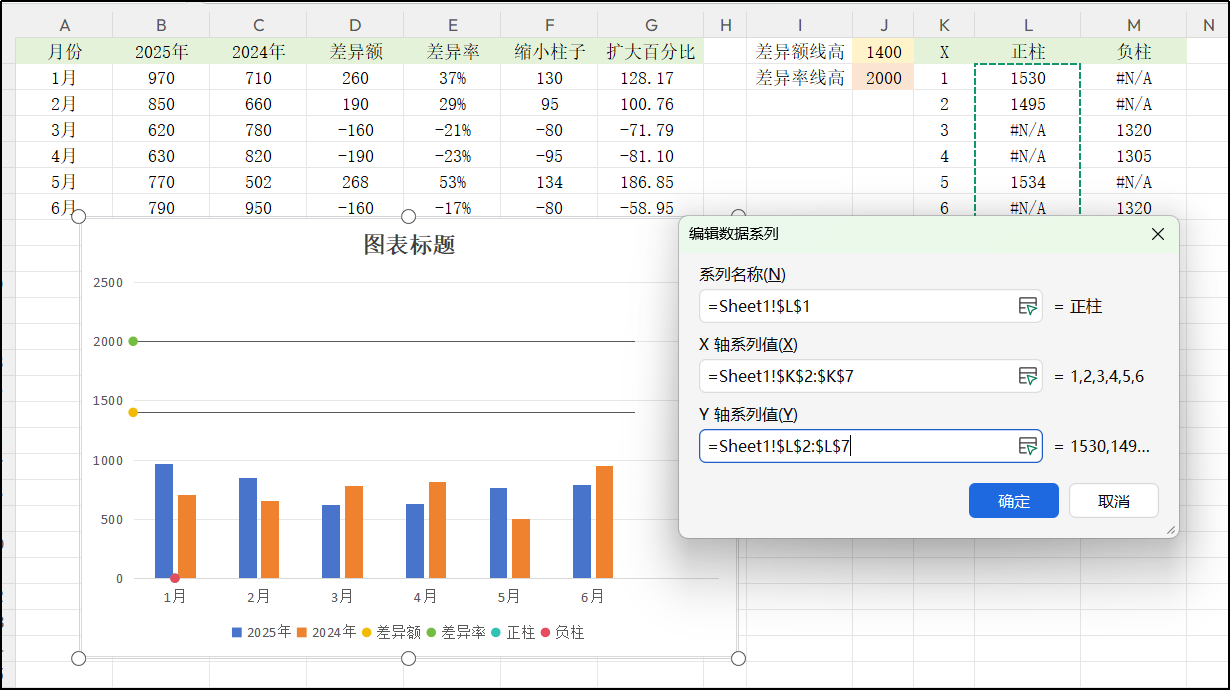The height and width of the screenshot is (691, 1230).
Task: Select column B header
Action: click(x=161, y=25)
